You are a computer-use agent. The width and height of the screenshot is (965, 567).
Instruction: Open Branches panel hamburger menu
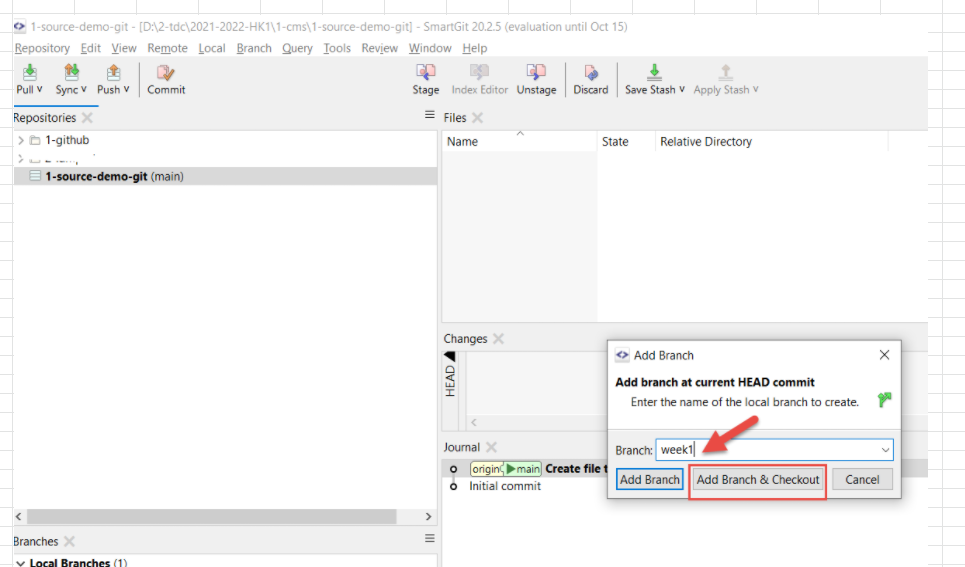point(430,538)
